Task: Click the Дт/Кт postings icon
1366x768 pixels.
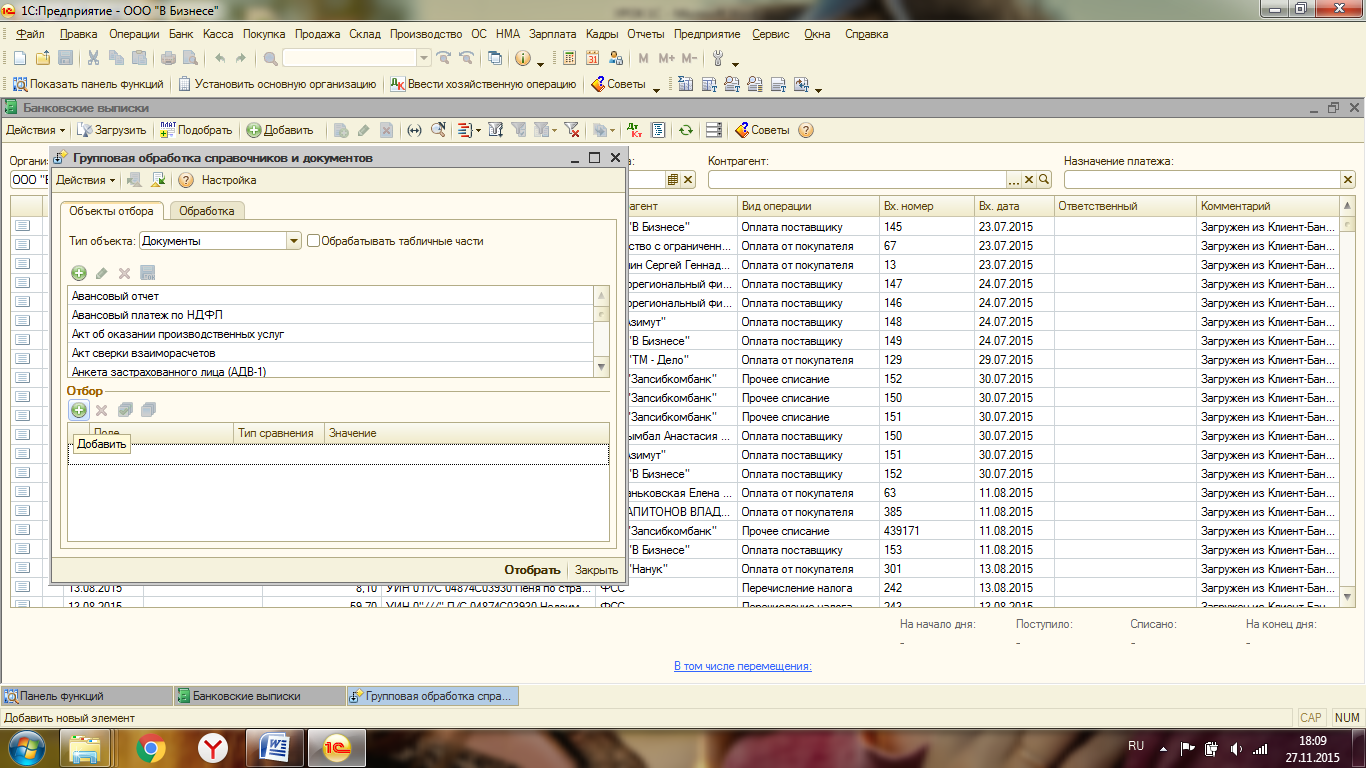Action: pos(634,130)
